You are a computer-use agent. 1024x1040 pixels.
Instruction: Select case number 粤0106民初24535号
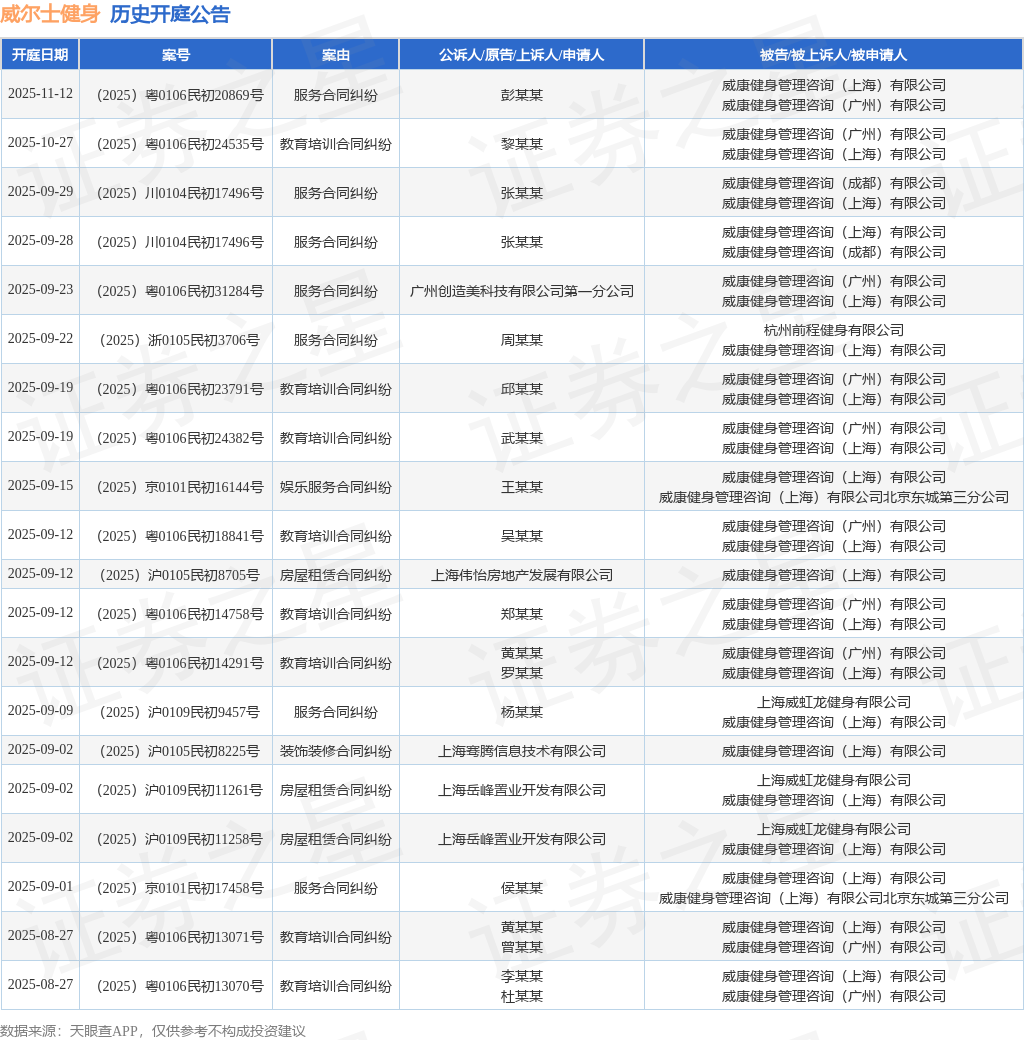coord(180,144)
